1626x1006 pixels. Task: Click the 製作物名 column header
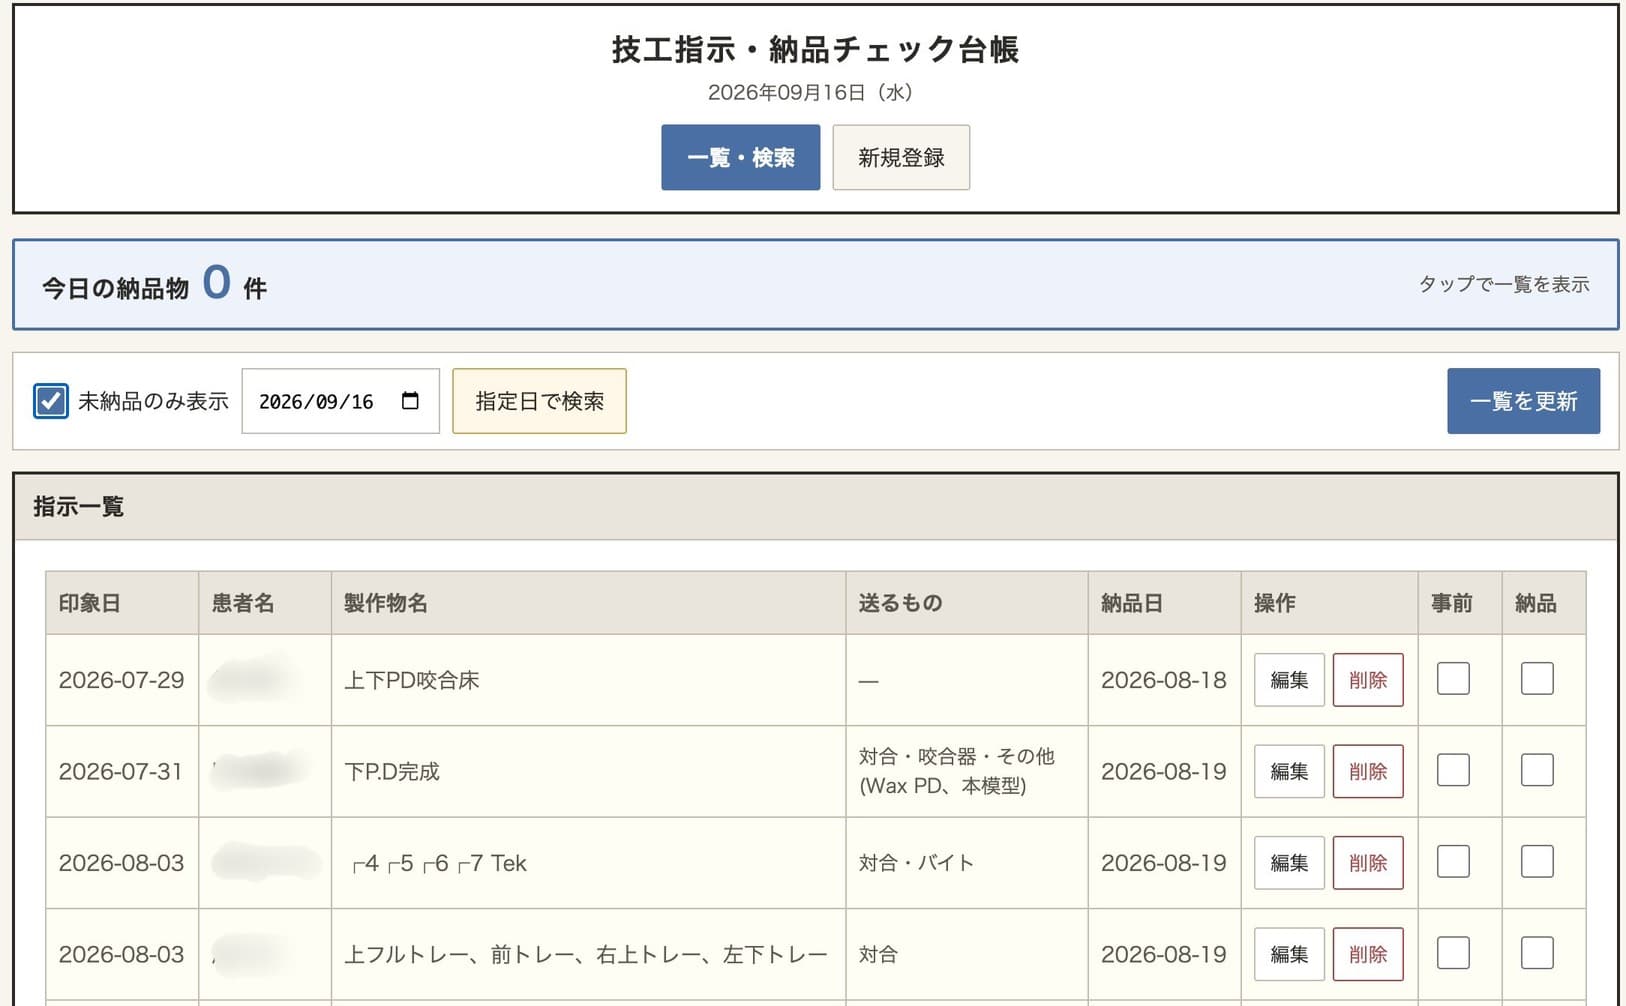(x=588, y=603)
